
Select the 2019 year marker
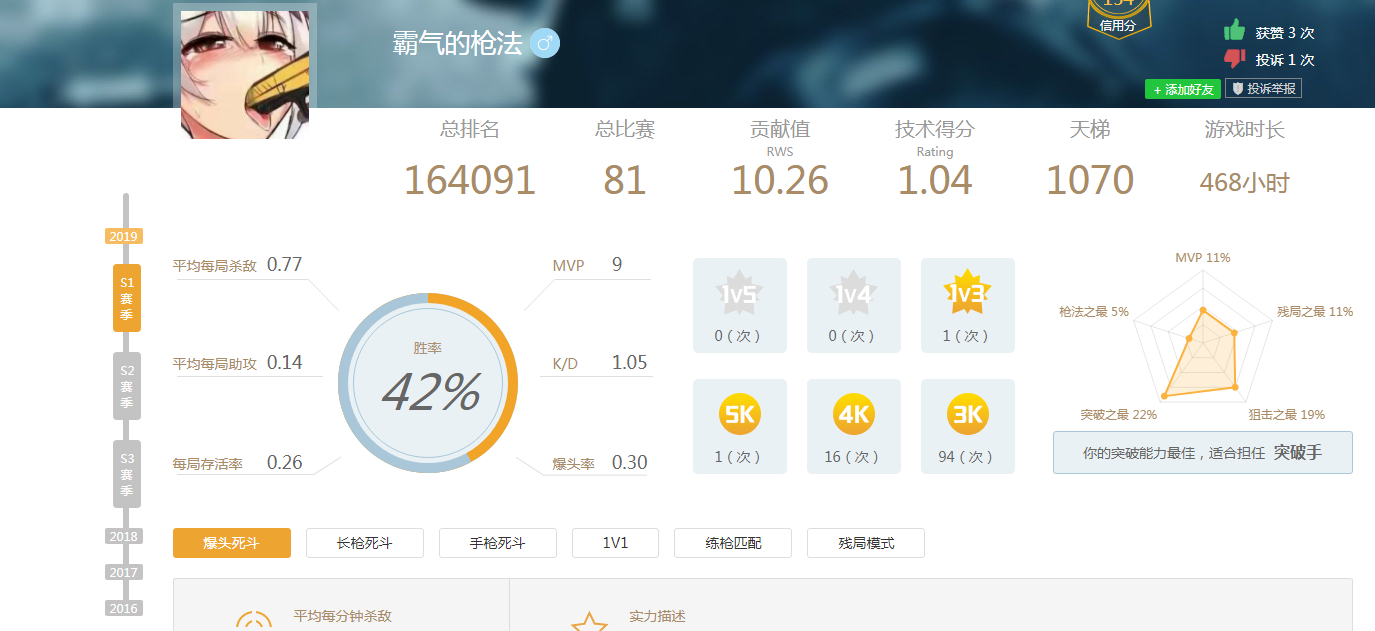(124, 236)
